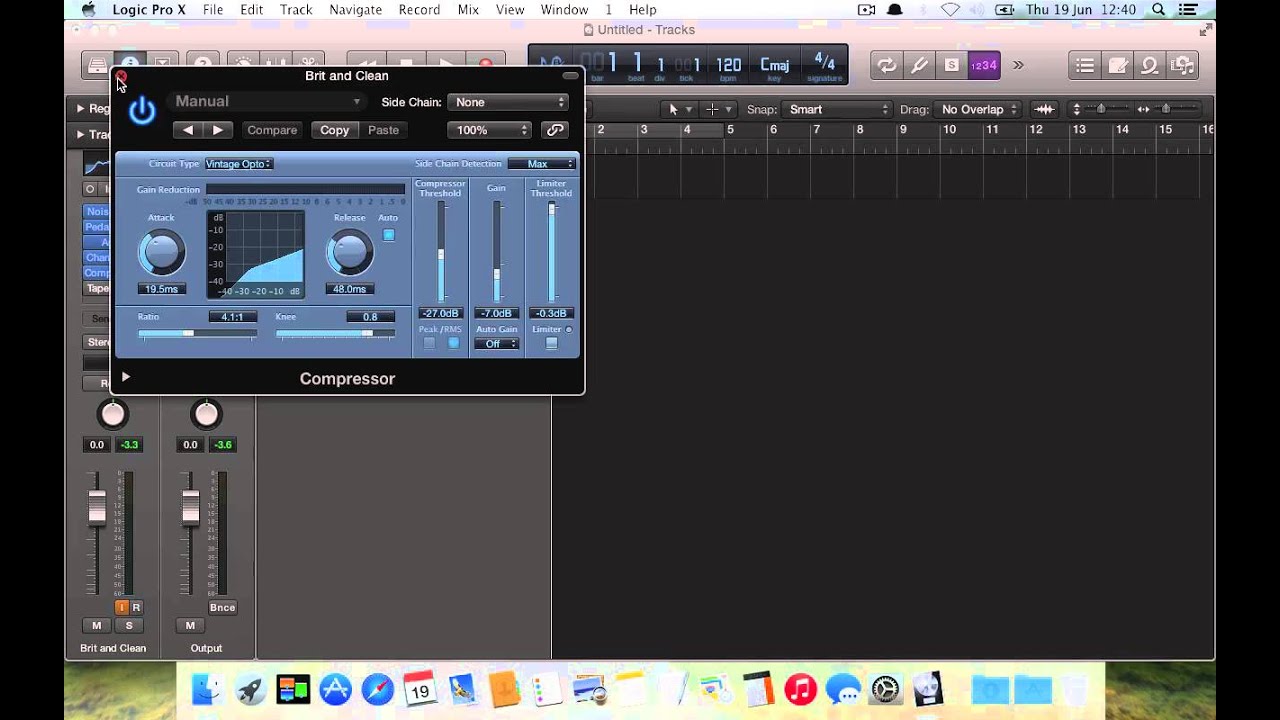Open the Side Chain None dropdown

tap(508, 102)
